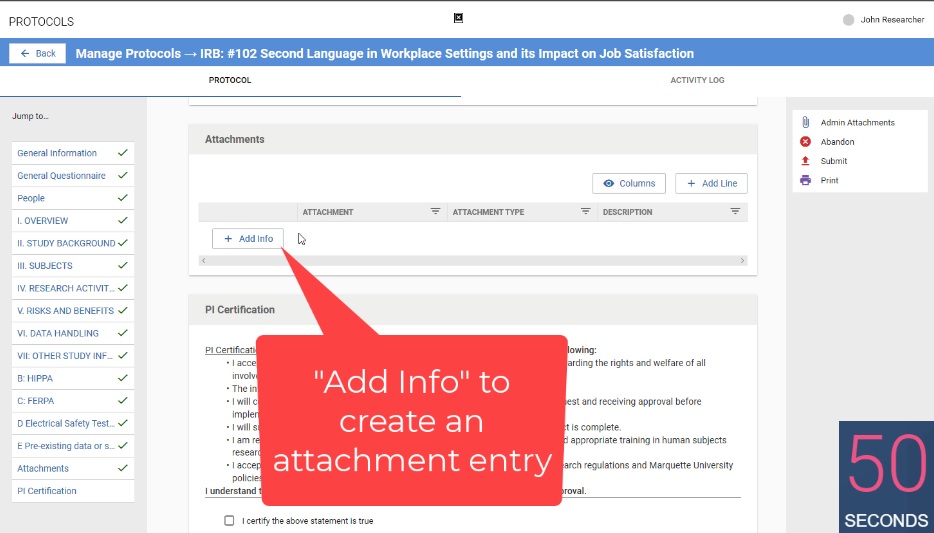Open the Columns visibility button
Screen dimensions: 934x533
[x=629, y=183]
